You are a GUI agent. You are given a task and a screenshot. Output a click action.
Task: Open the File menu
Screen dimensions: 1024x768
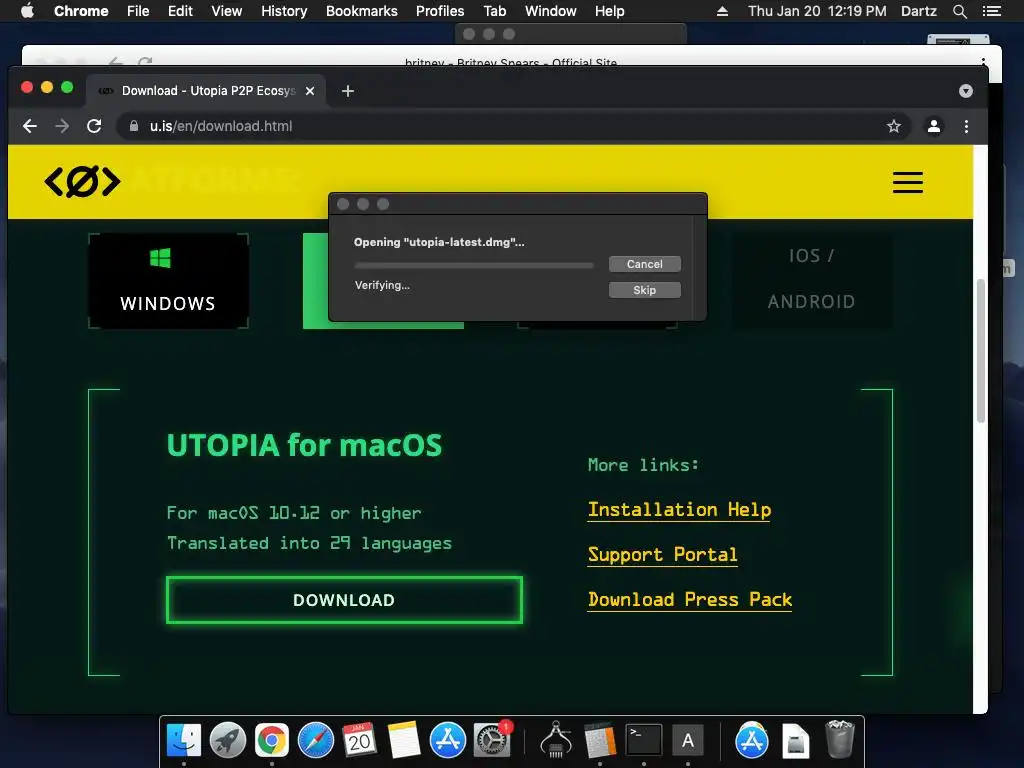pos(138,11)
